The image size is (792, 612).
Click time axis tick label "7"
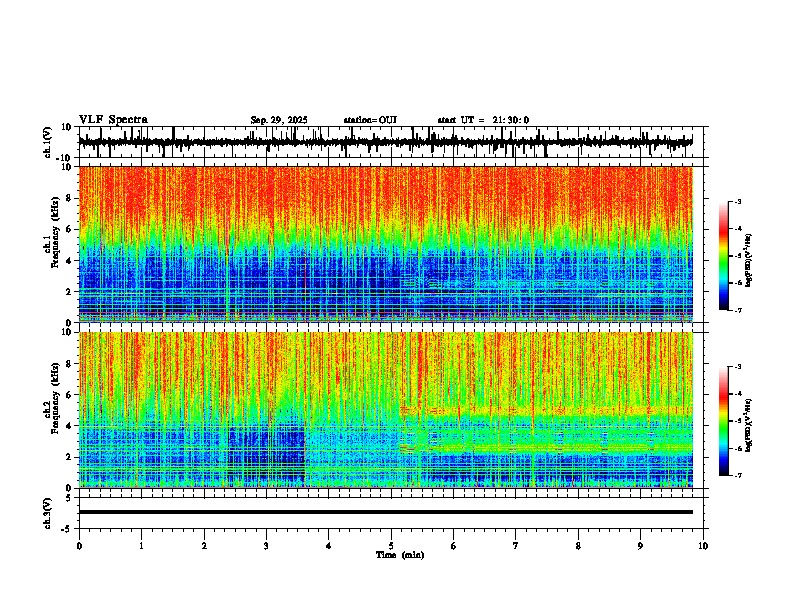tap(516, 546)
